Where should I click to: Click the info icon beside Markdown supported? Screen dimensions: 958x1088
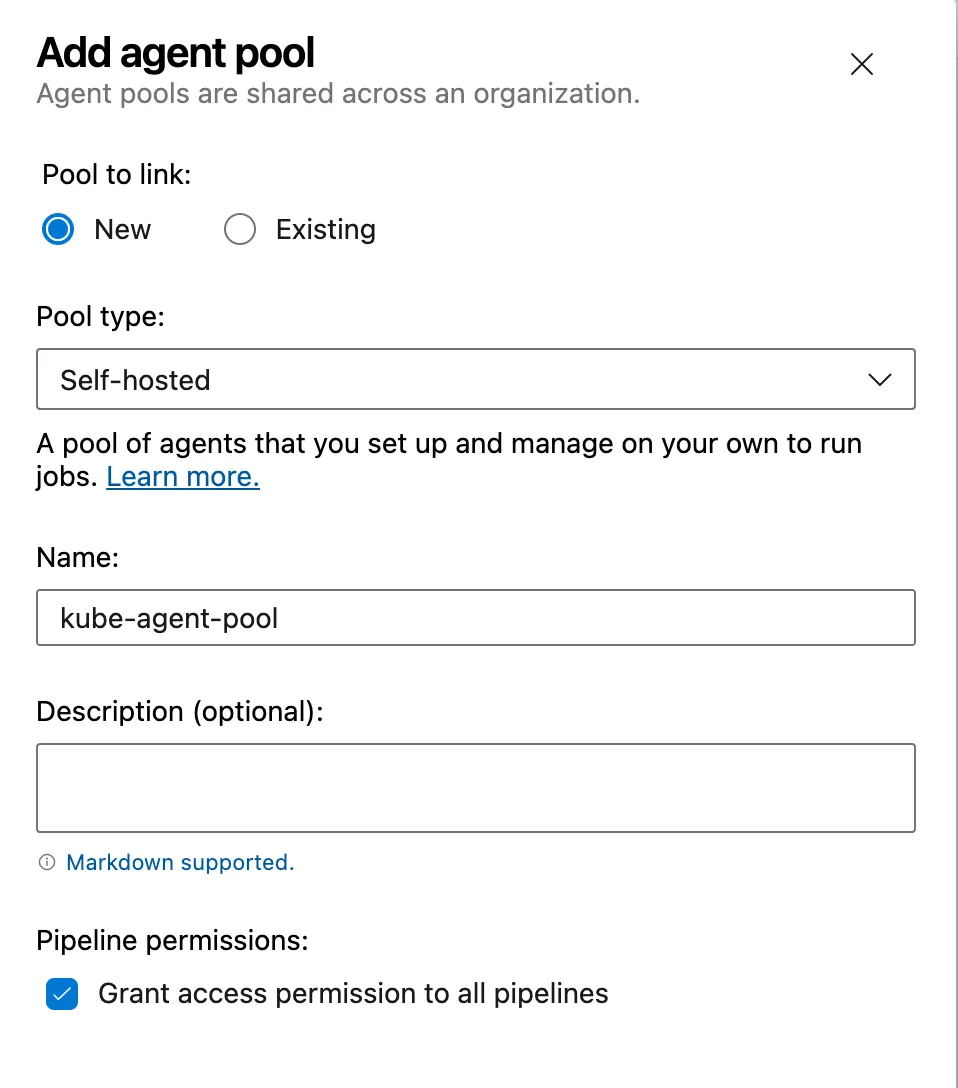tap(47, 862)
